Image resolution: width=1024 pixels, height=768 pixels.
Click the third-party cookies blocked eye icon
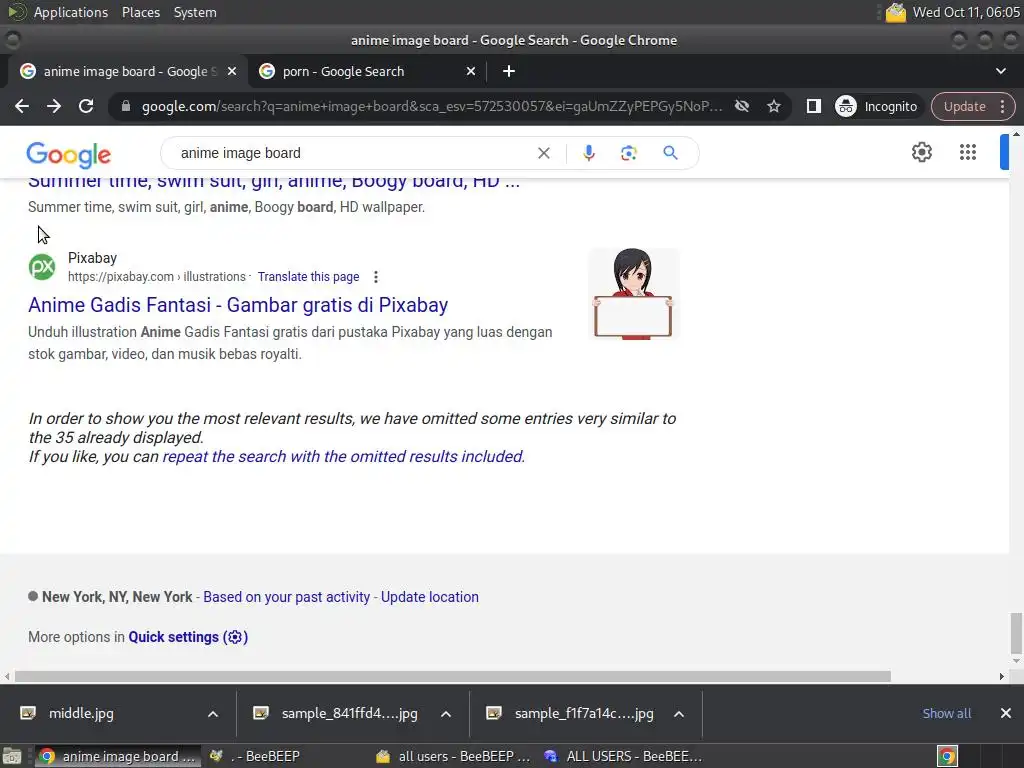tap(742, 106)
